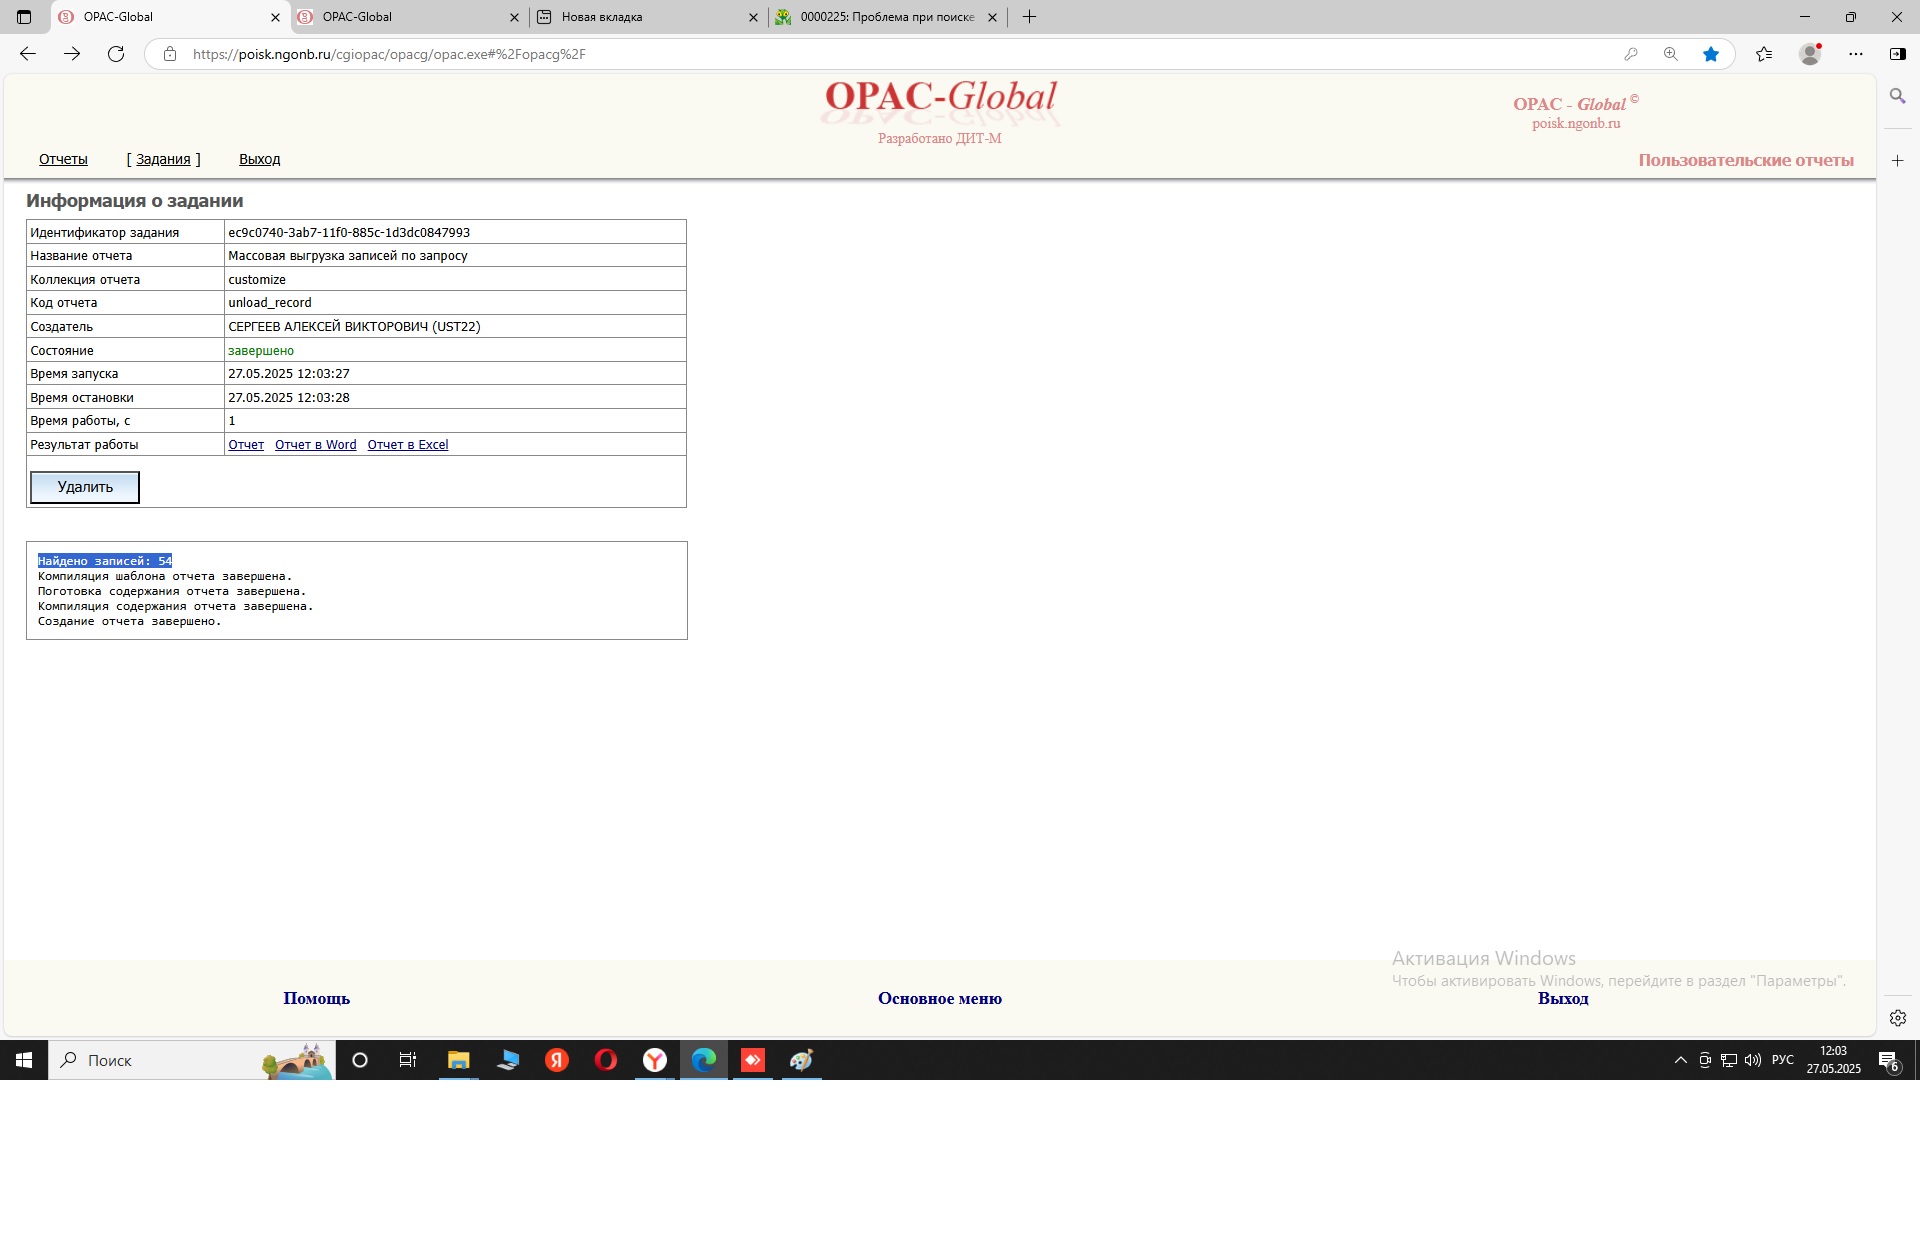Open the Edge settings and more menu

[1856, 54]
